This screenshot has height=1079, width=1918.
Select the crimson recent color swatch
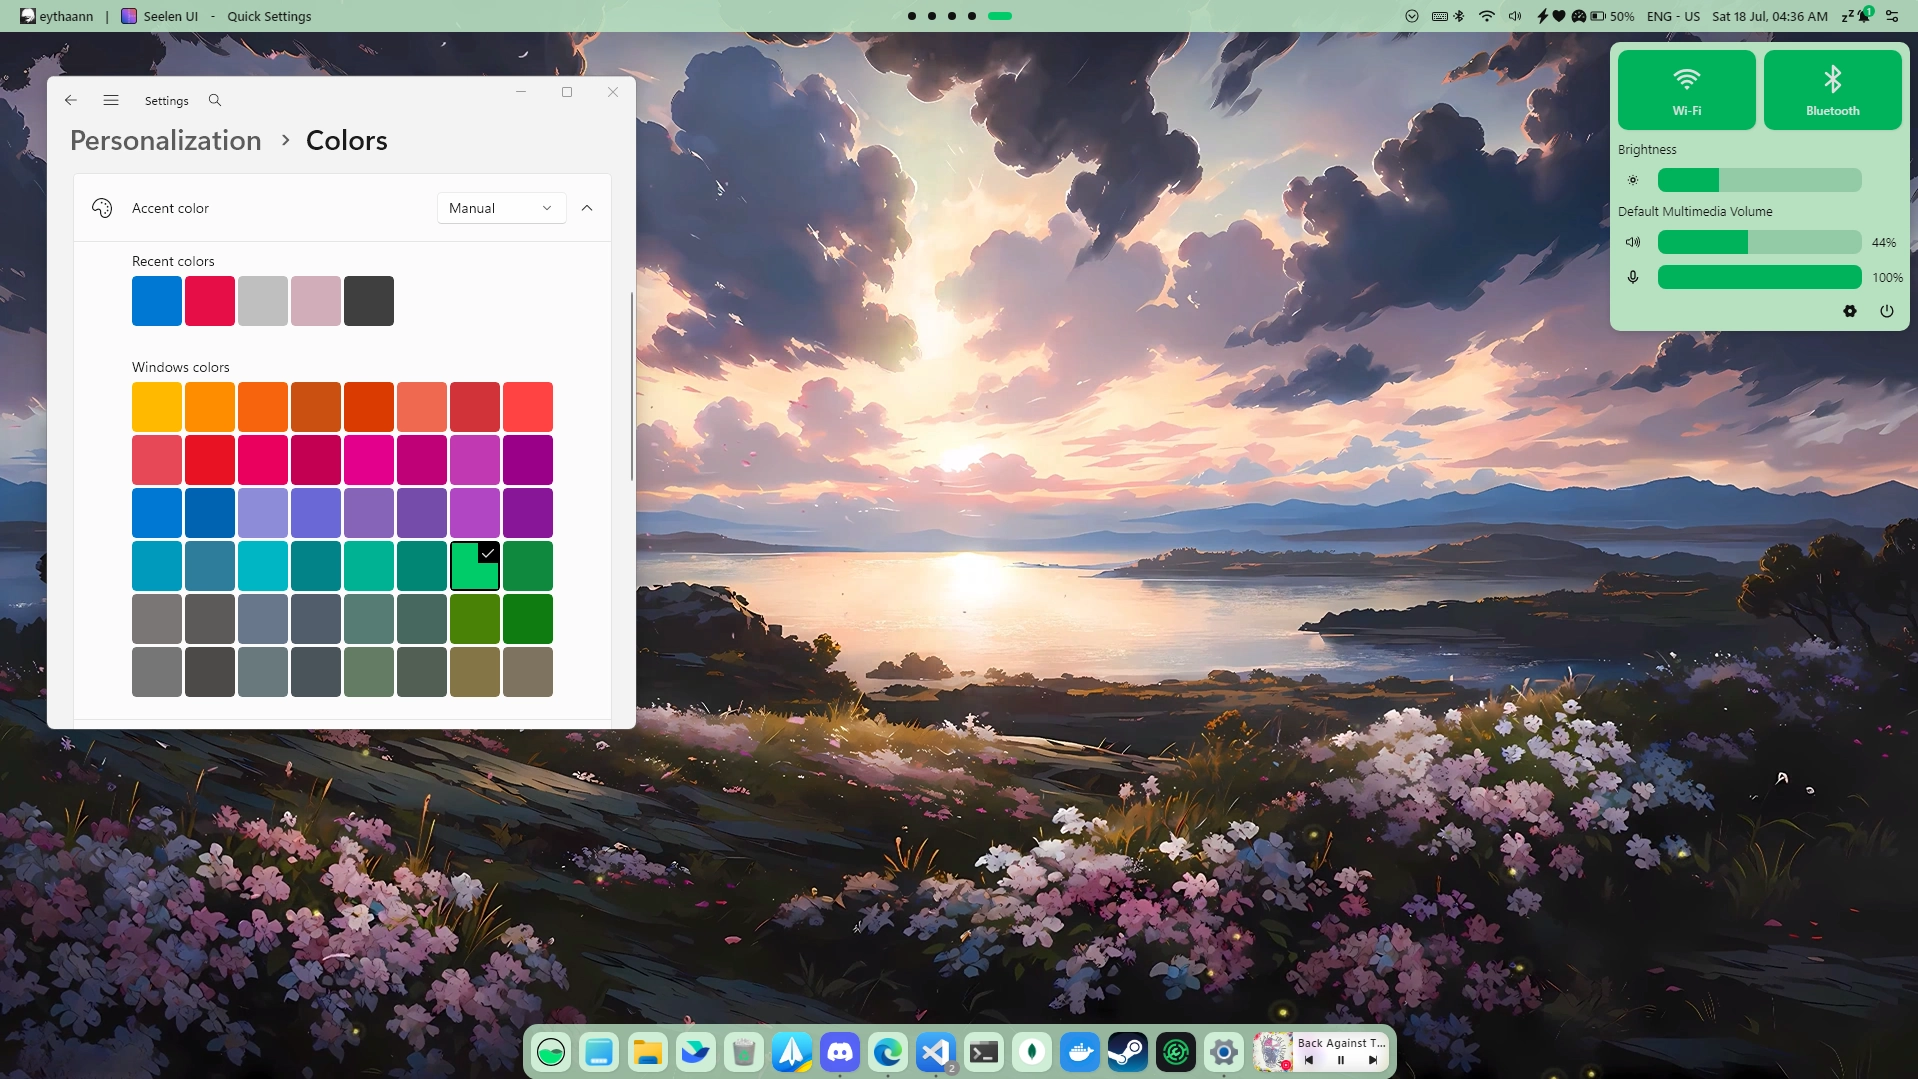pyautogui.click(x=210, y=301)
